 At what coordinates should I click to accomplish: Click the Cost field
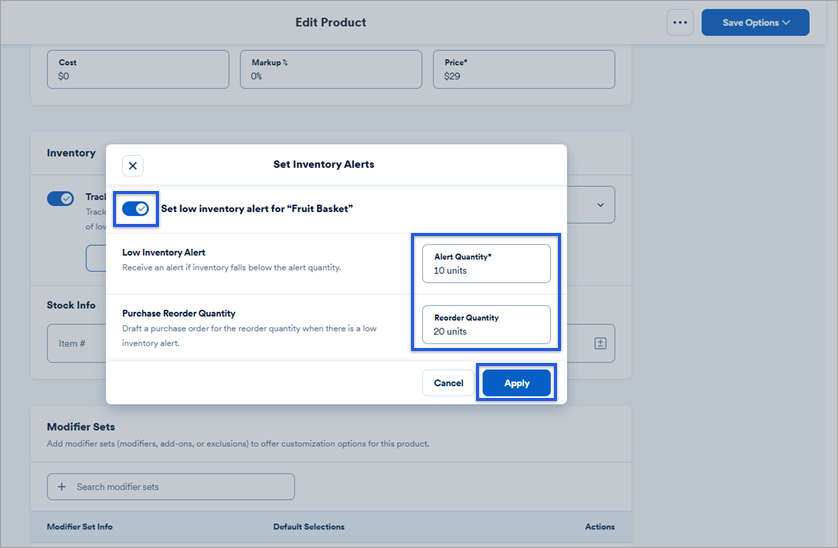[x=138, y=70]
